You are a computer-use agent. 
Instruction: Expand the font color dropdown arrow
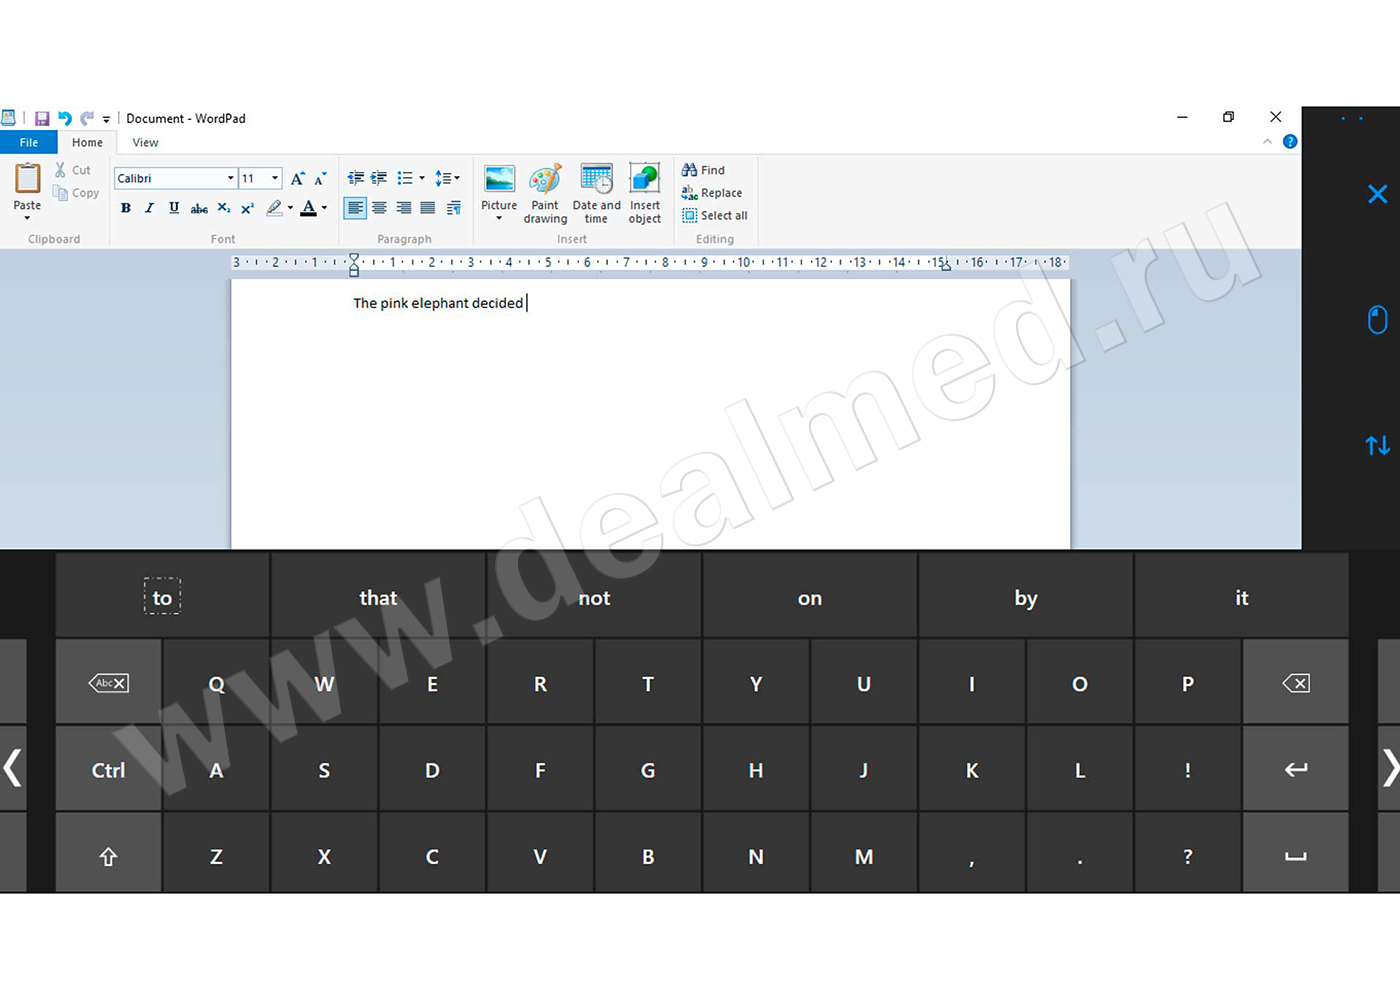(x=325, y=208)
